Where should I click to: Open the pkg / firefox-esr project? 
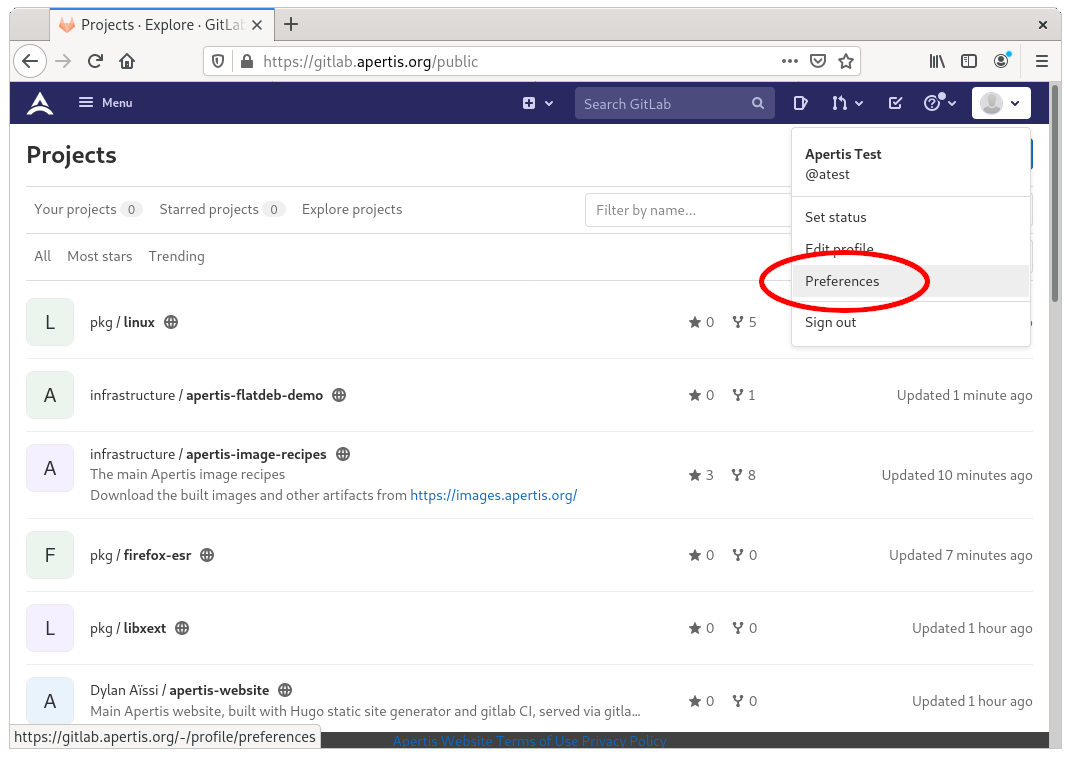(x=141, y=555)
